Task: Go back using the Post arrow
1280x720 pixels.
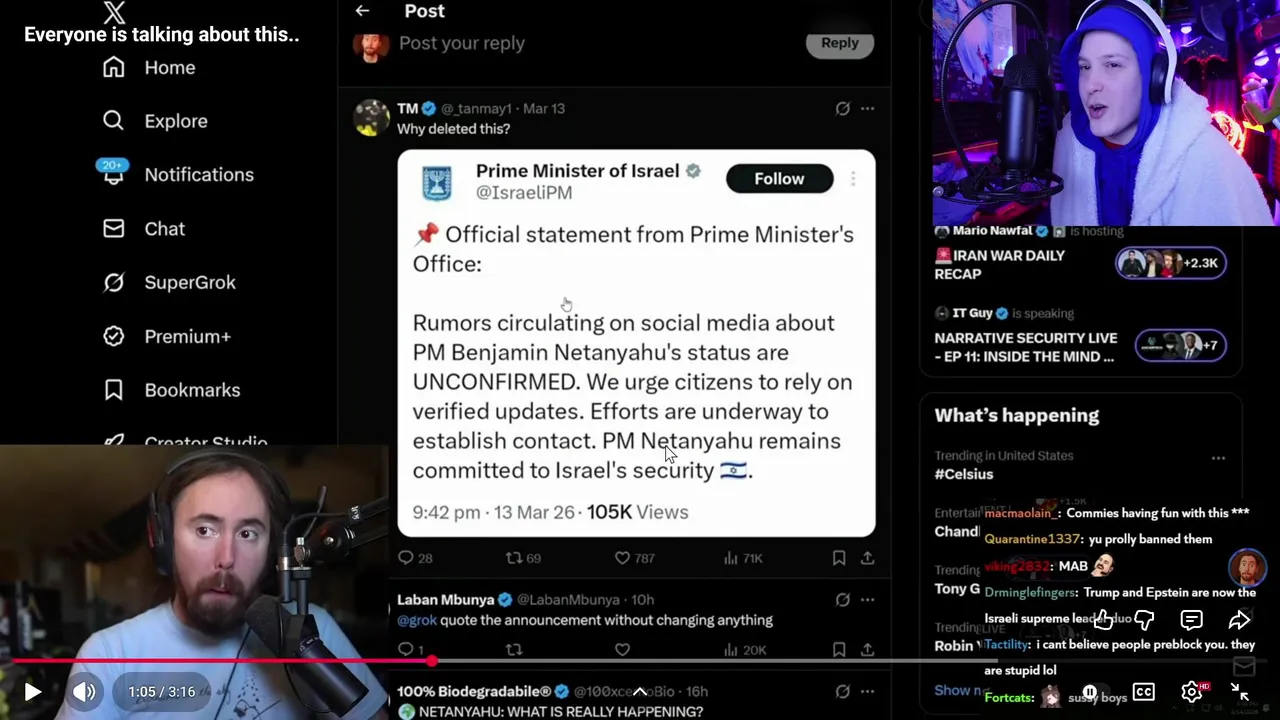Action: (x=362, y=11)
